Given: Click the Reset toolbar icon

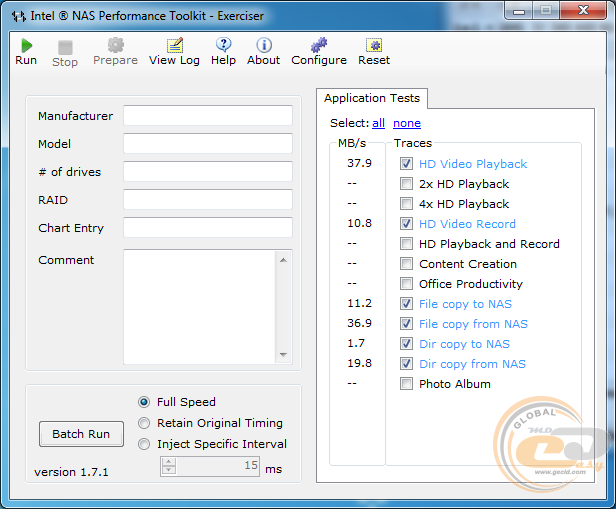Looking at the screenshot, I should click(374, 45).
